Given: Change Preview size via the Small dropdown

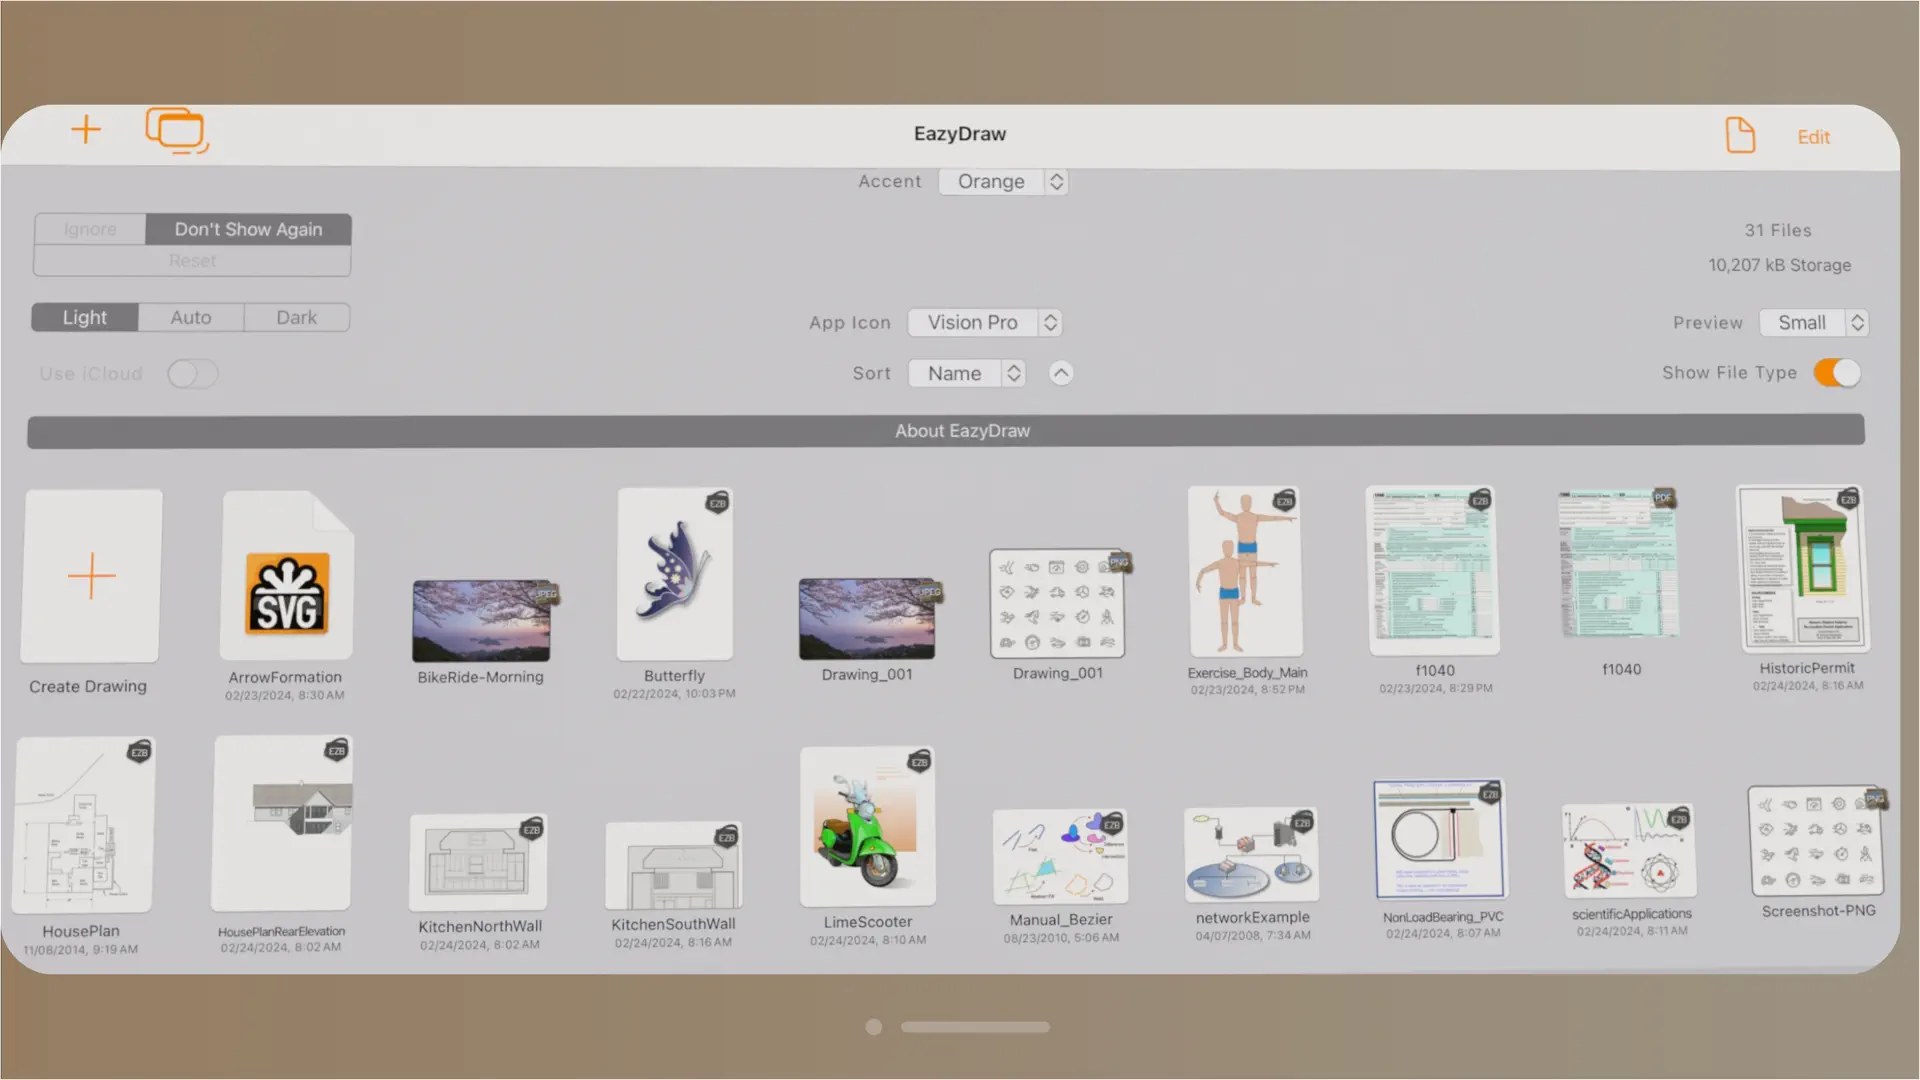Looking at the screenshot, I should 1813,322.
